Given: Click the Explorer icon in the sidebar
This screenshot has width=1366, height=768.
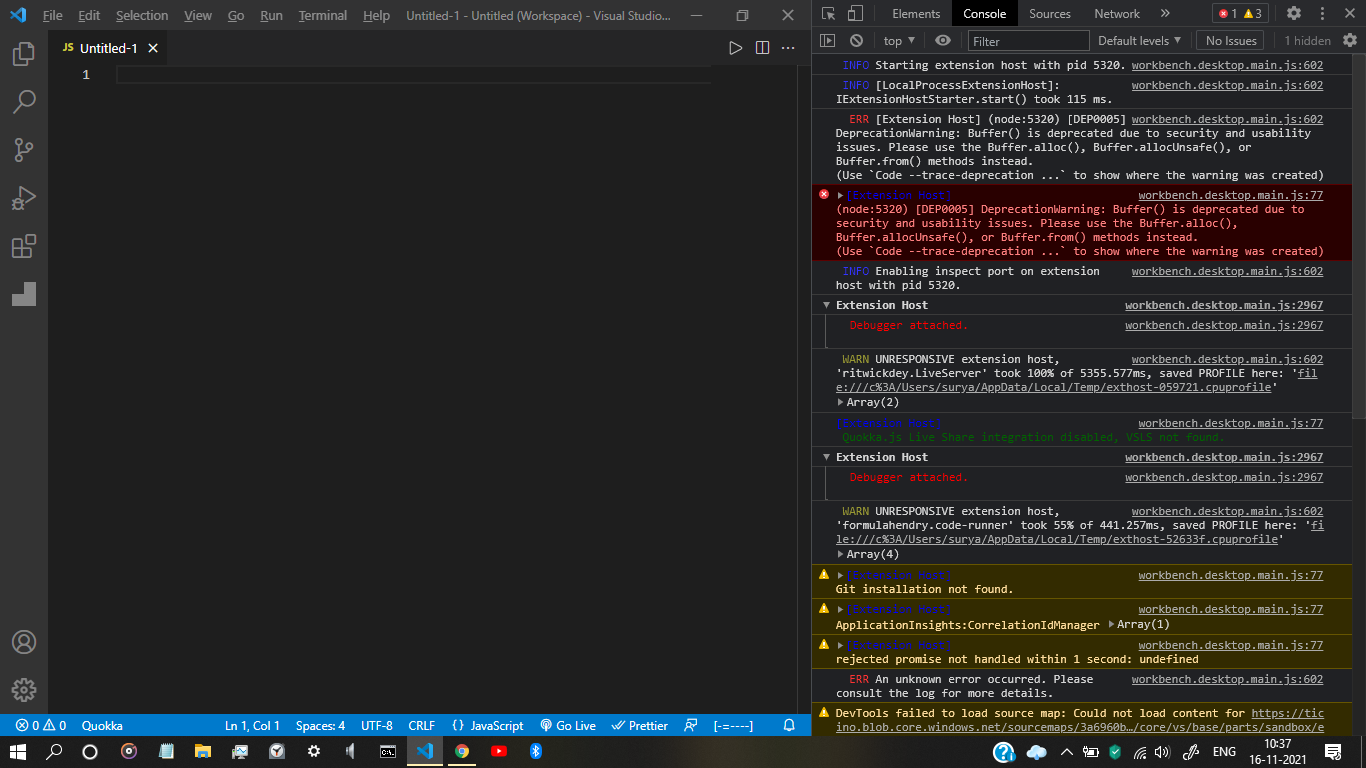Looking at the screenshot, I should point(24,54).
